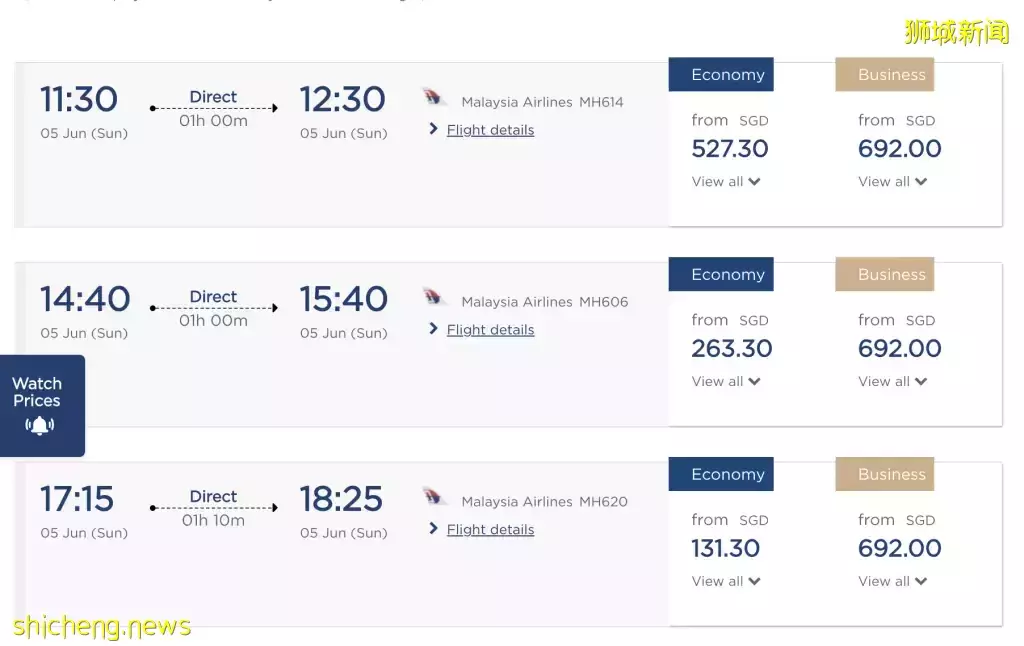Click chevron beside MH606 Flight details

tap(433, 329)
